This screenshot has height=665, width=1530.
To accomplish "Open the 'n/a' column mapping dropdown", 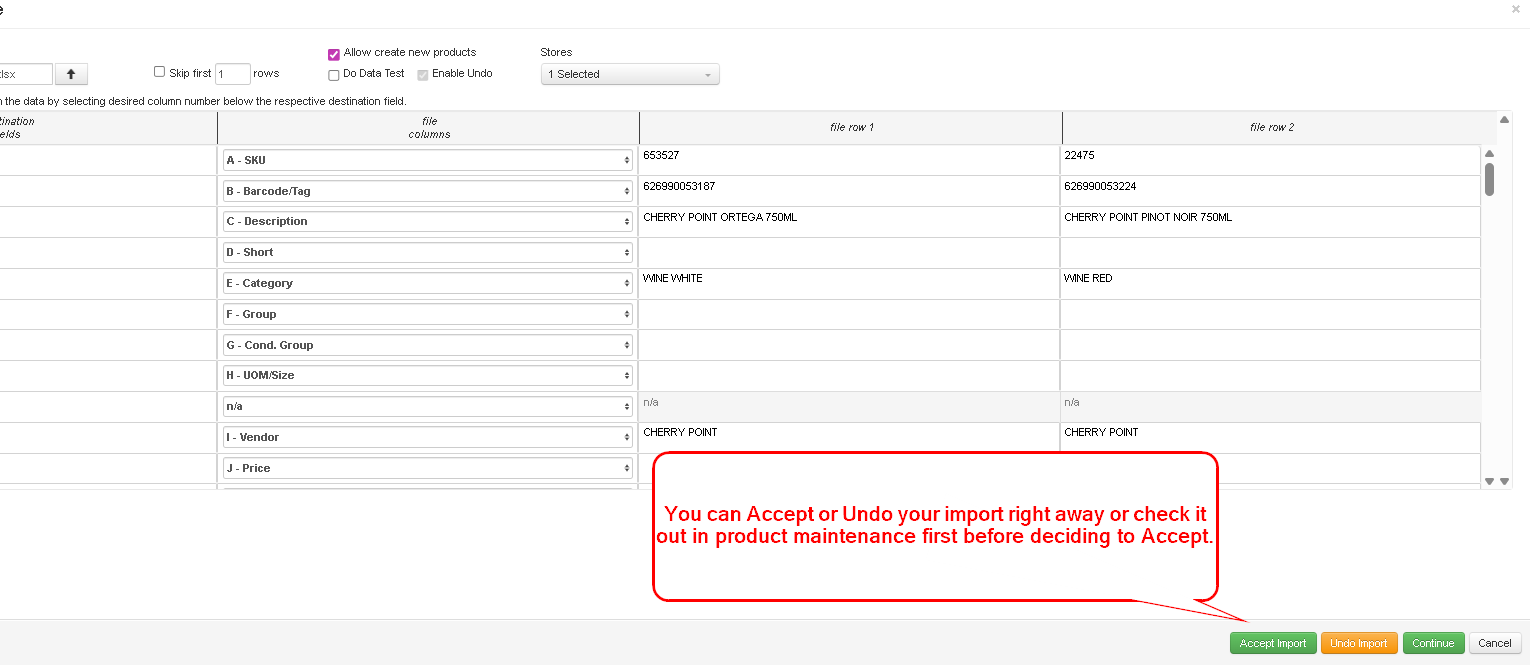I will [x=428, y=407].
